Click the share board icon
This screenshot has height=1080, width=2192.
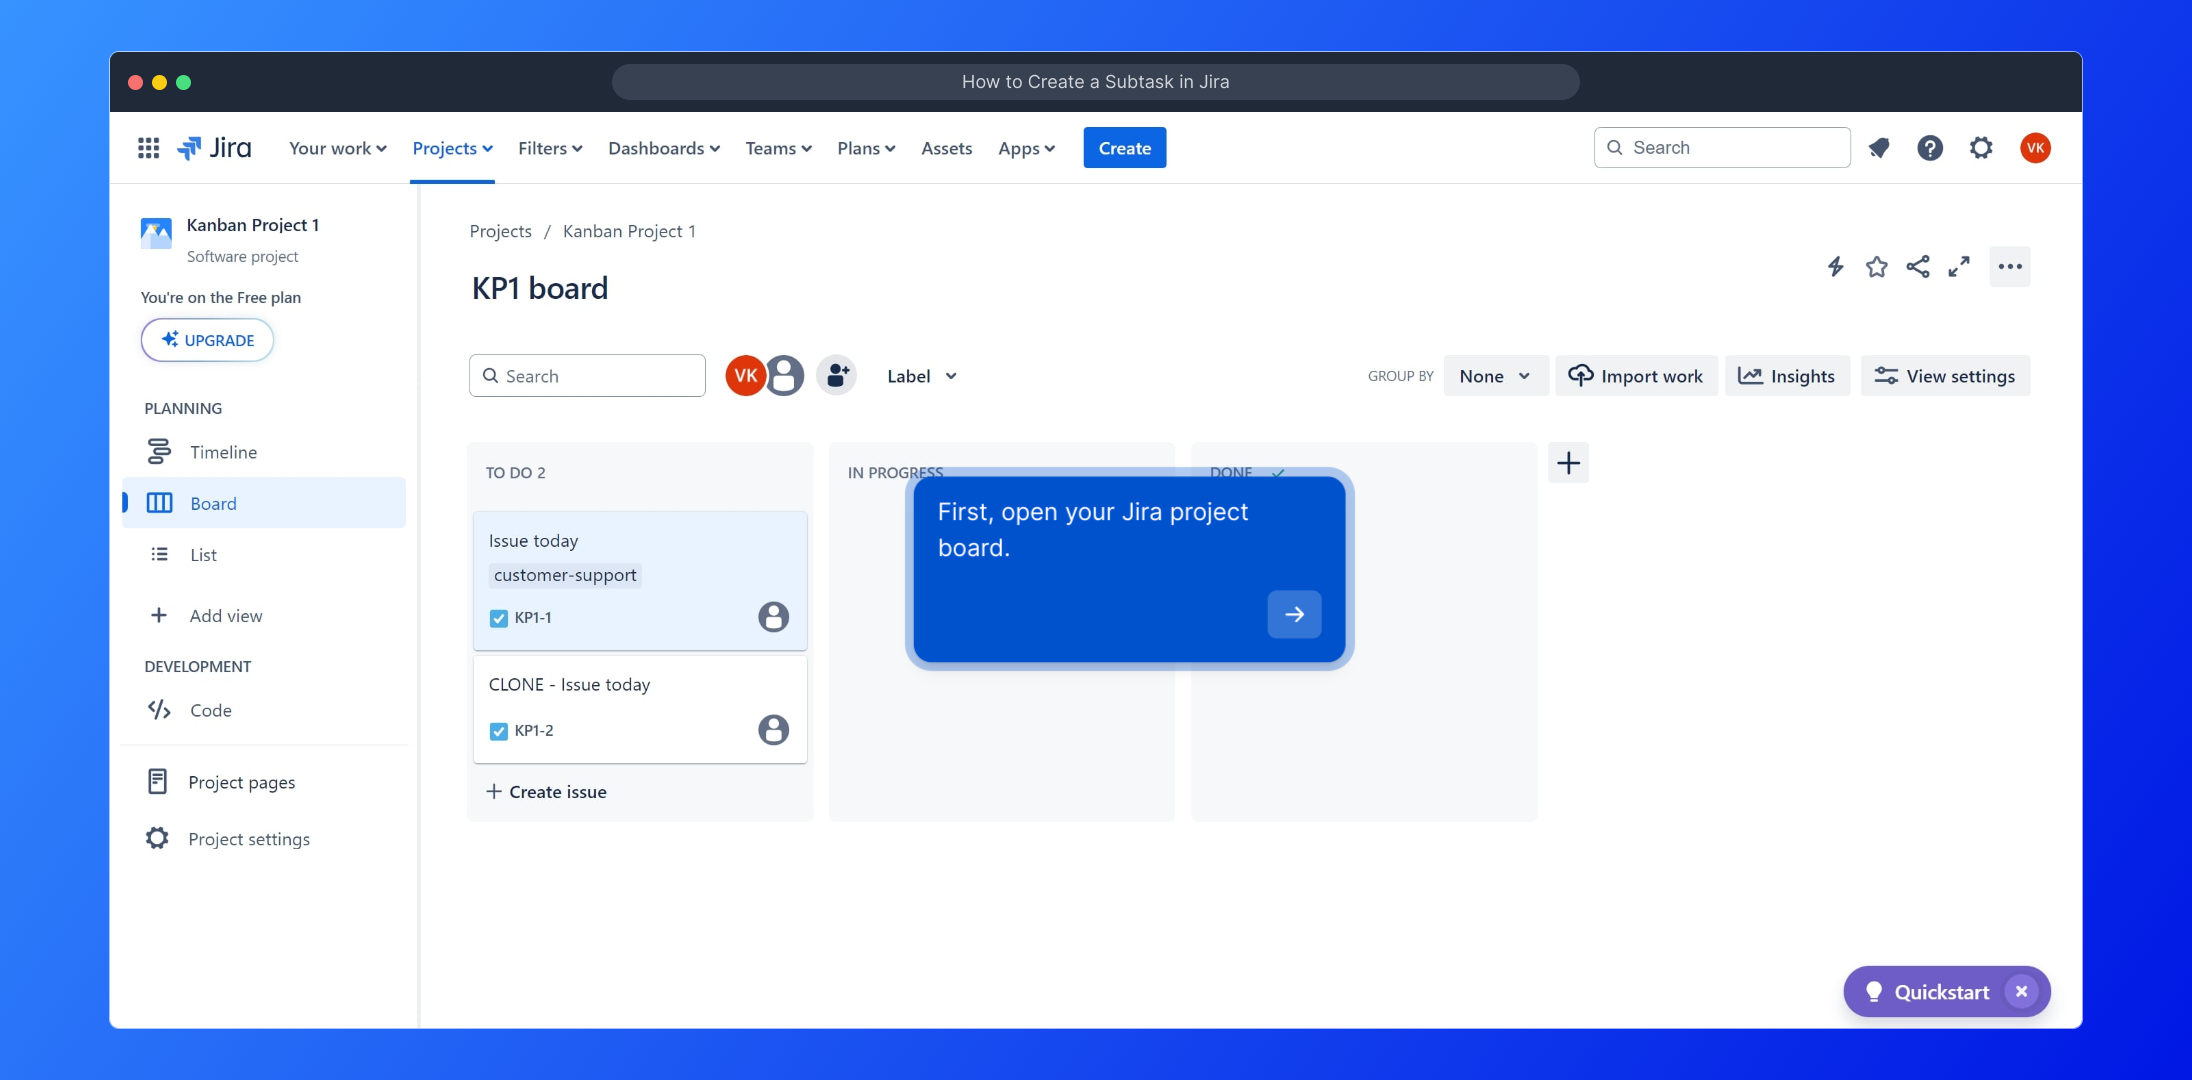click(1917, 267)
